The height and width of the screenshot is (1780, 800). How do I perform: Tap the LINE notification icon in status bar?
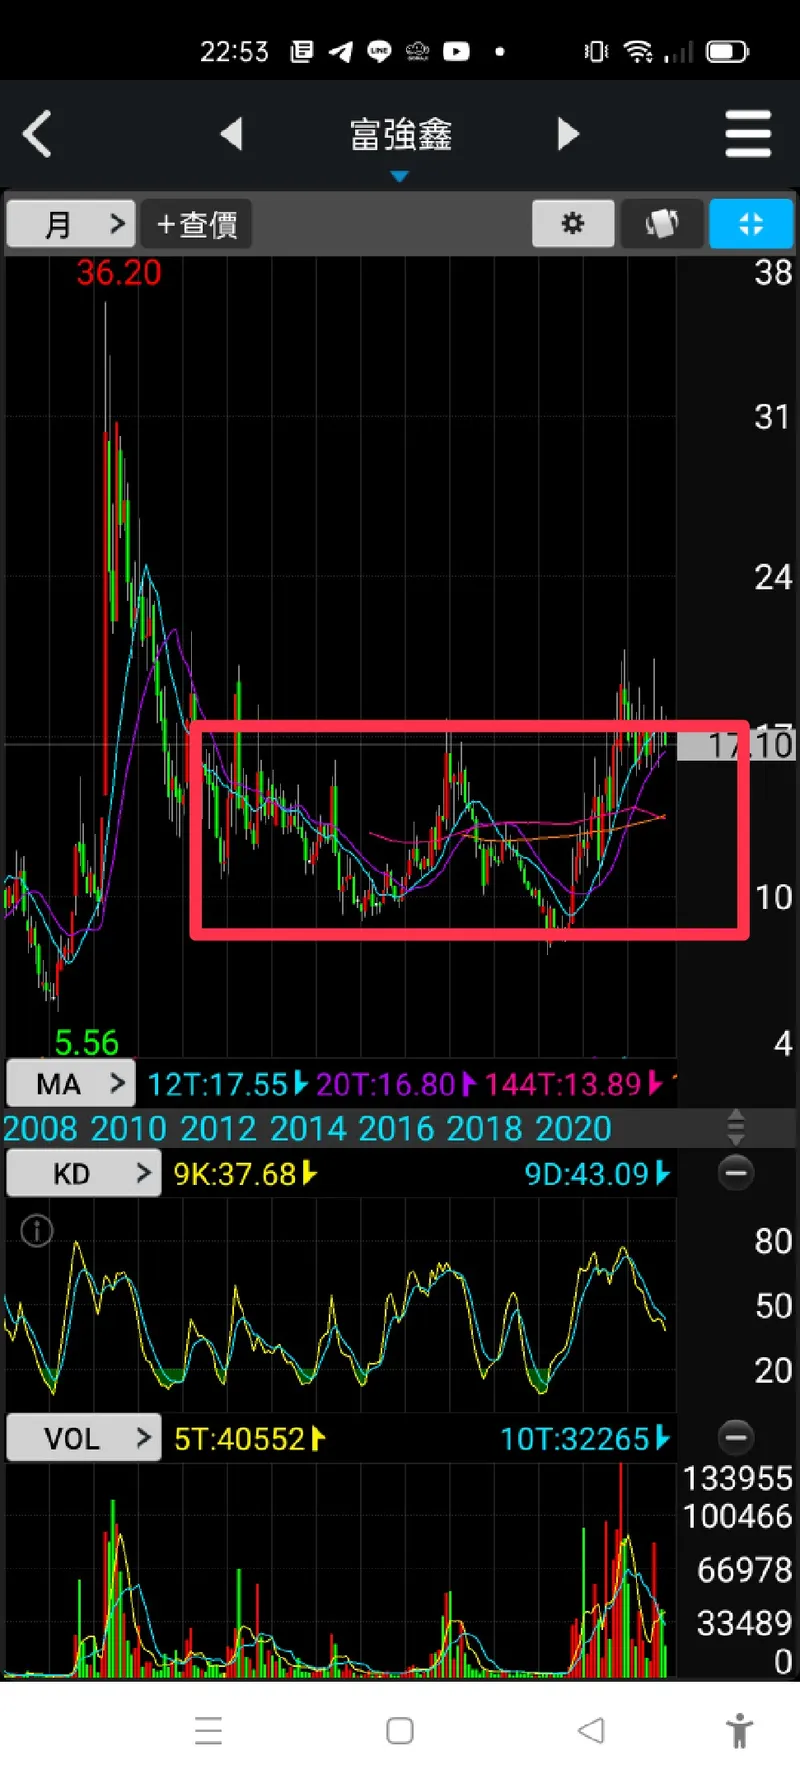(x=379, y=51)
